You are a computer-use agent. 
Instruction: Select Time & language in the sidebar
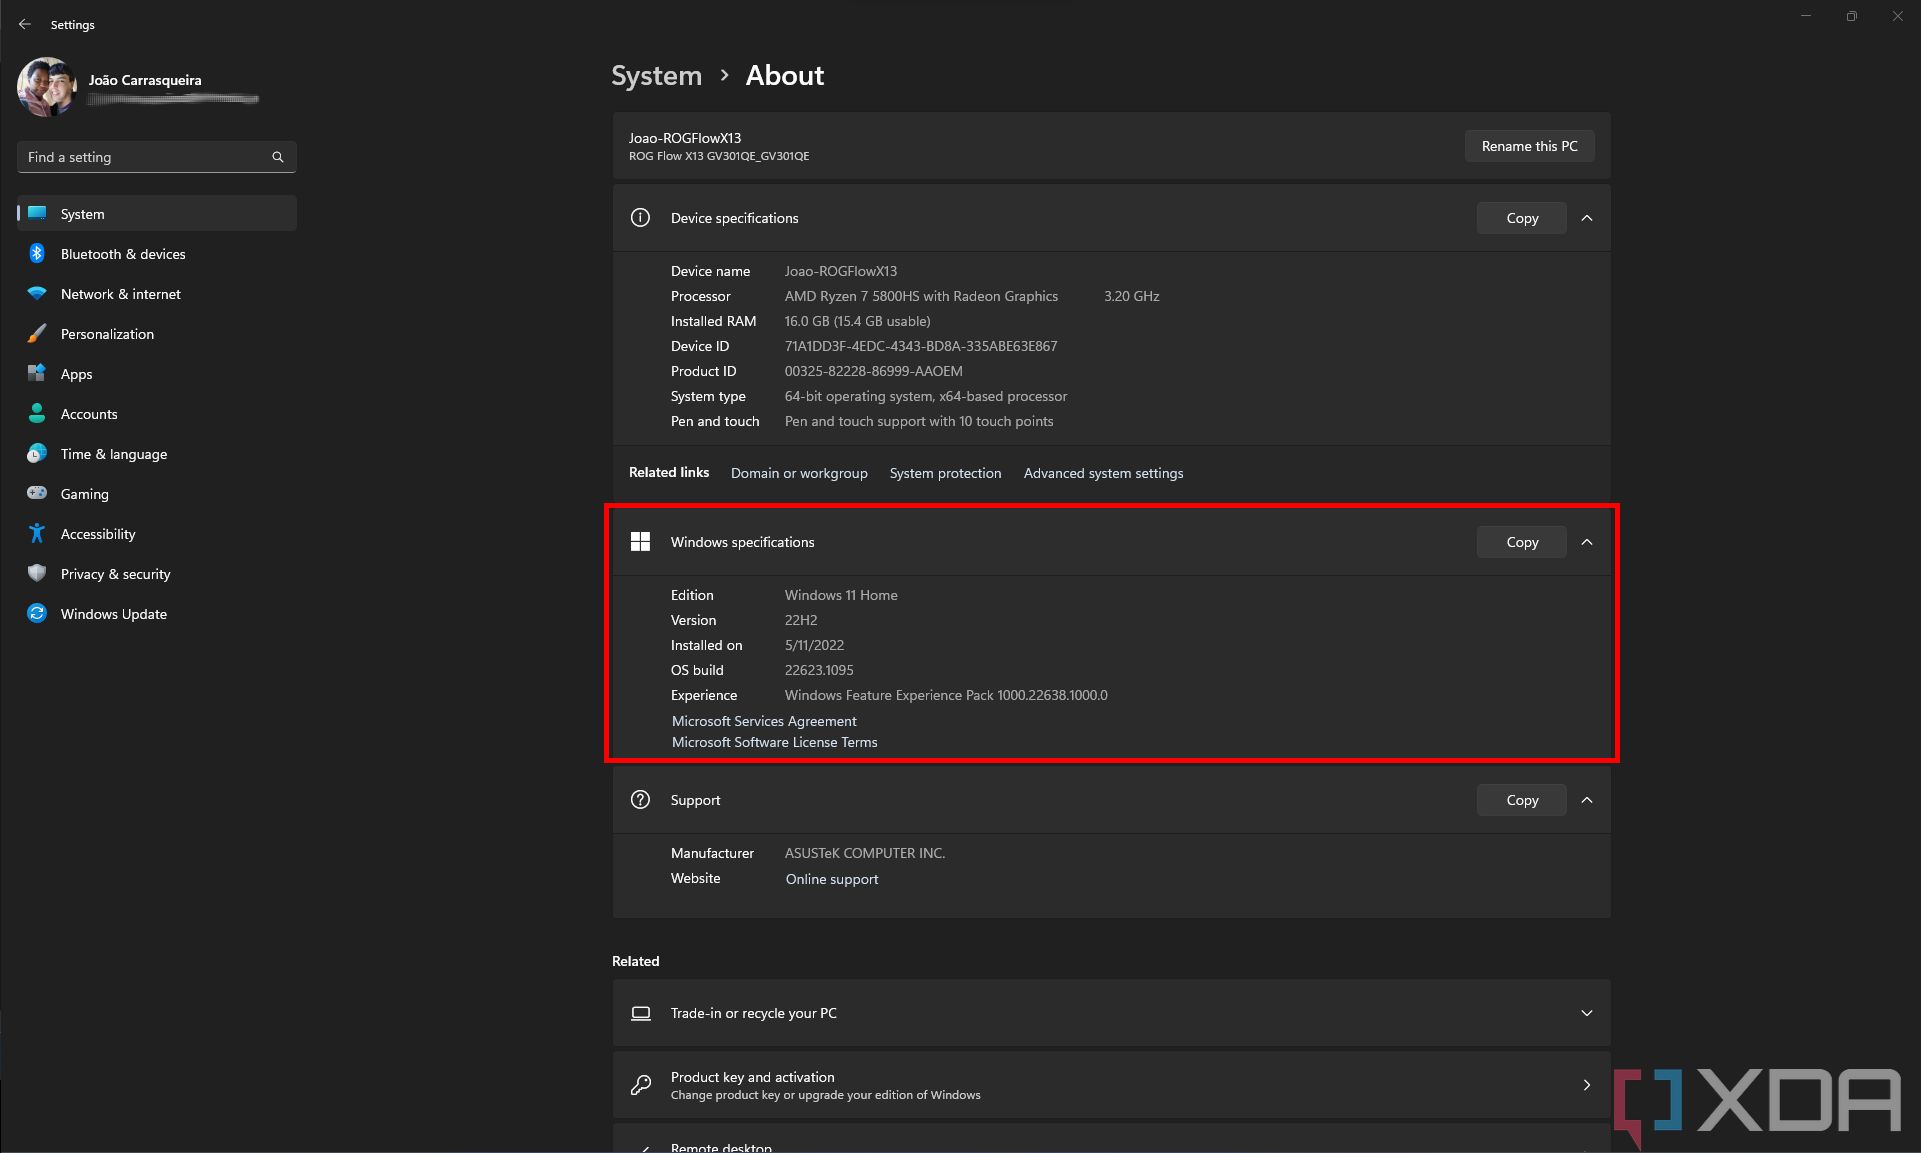[x=37, y=453]
